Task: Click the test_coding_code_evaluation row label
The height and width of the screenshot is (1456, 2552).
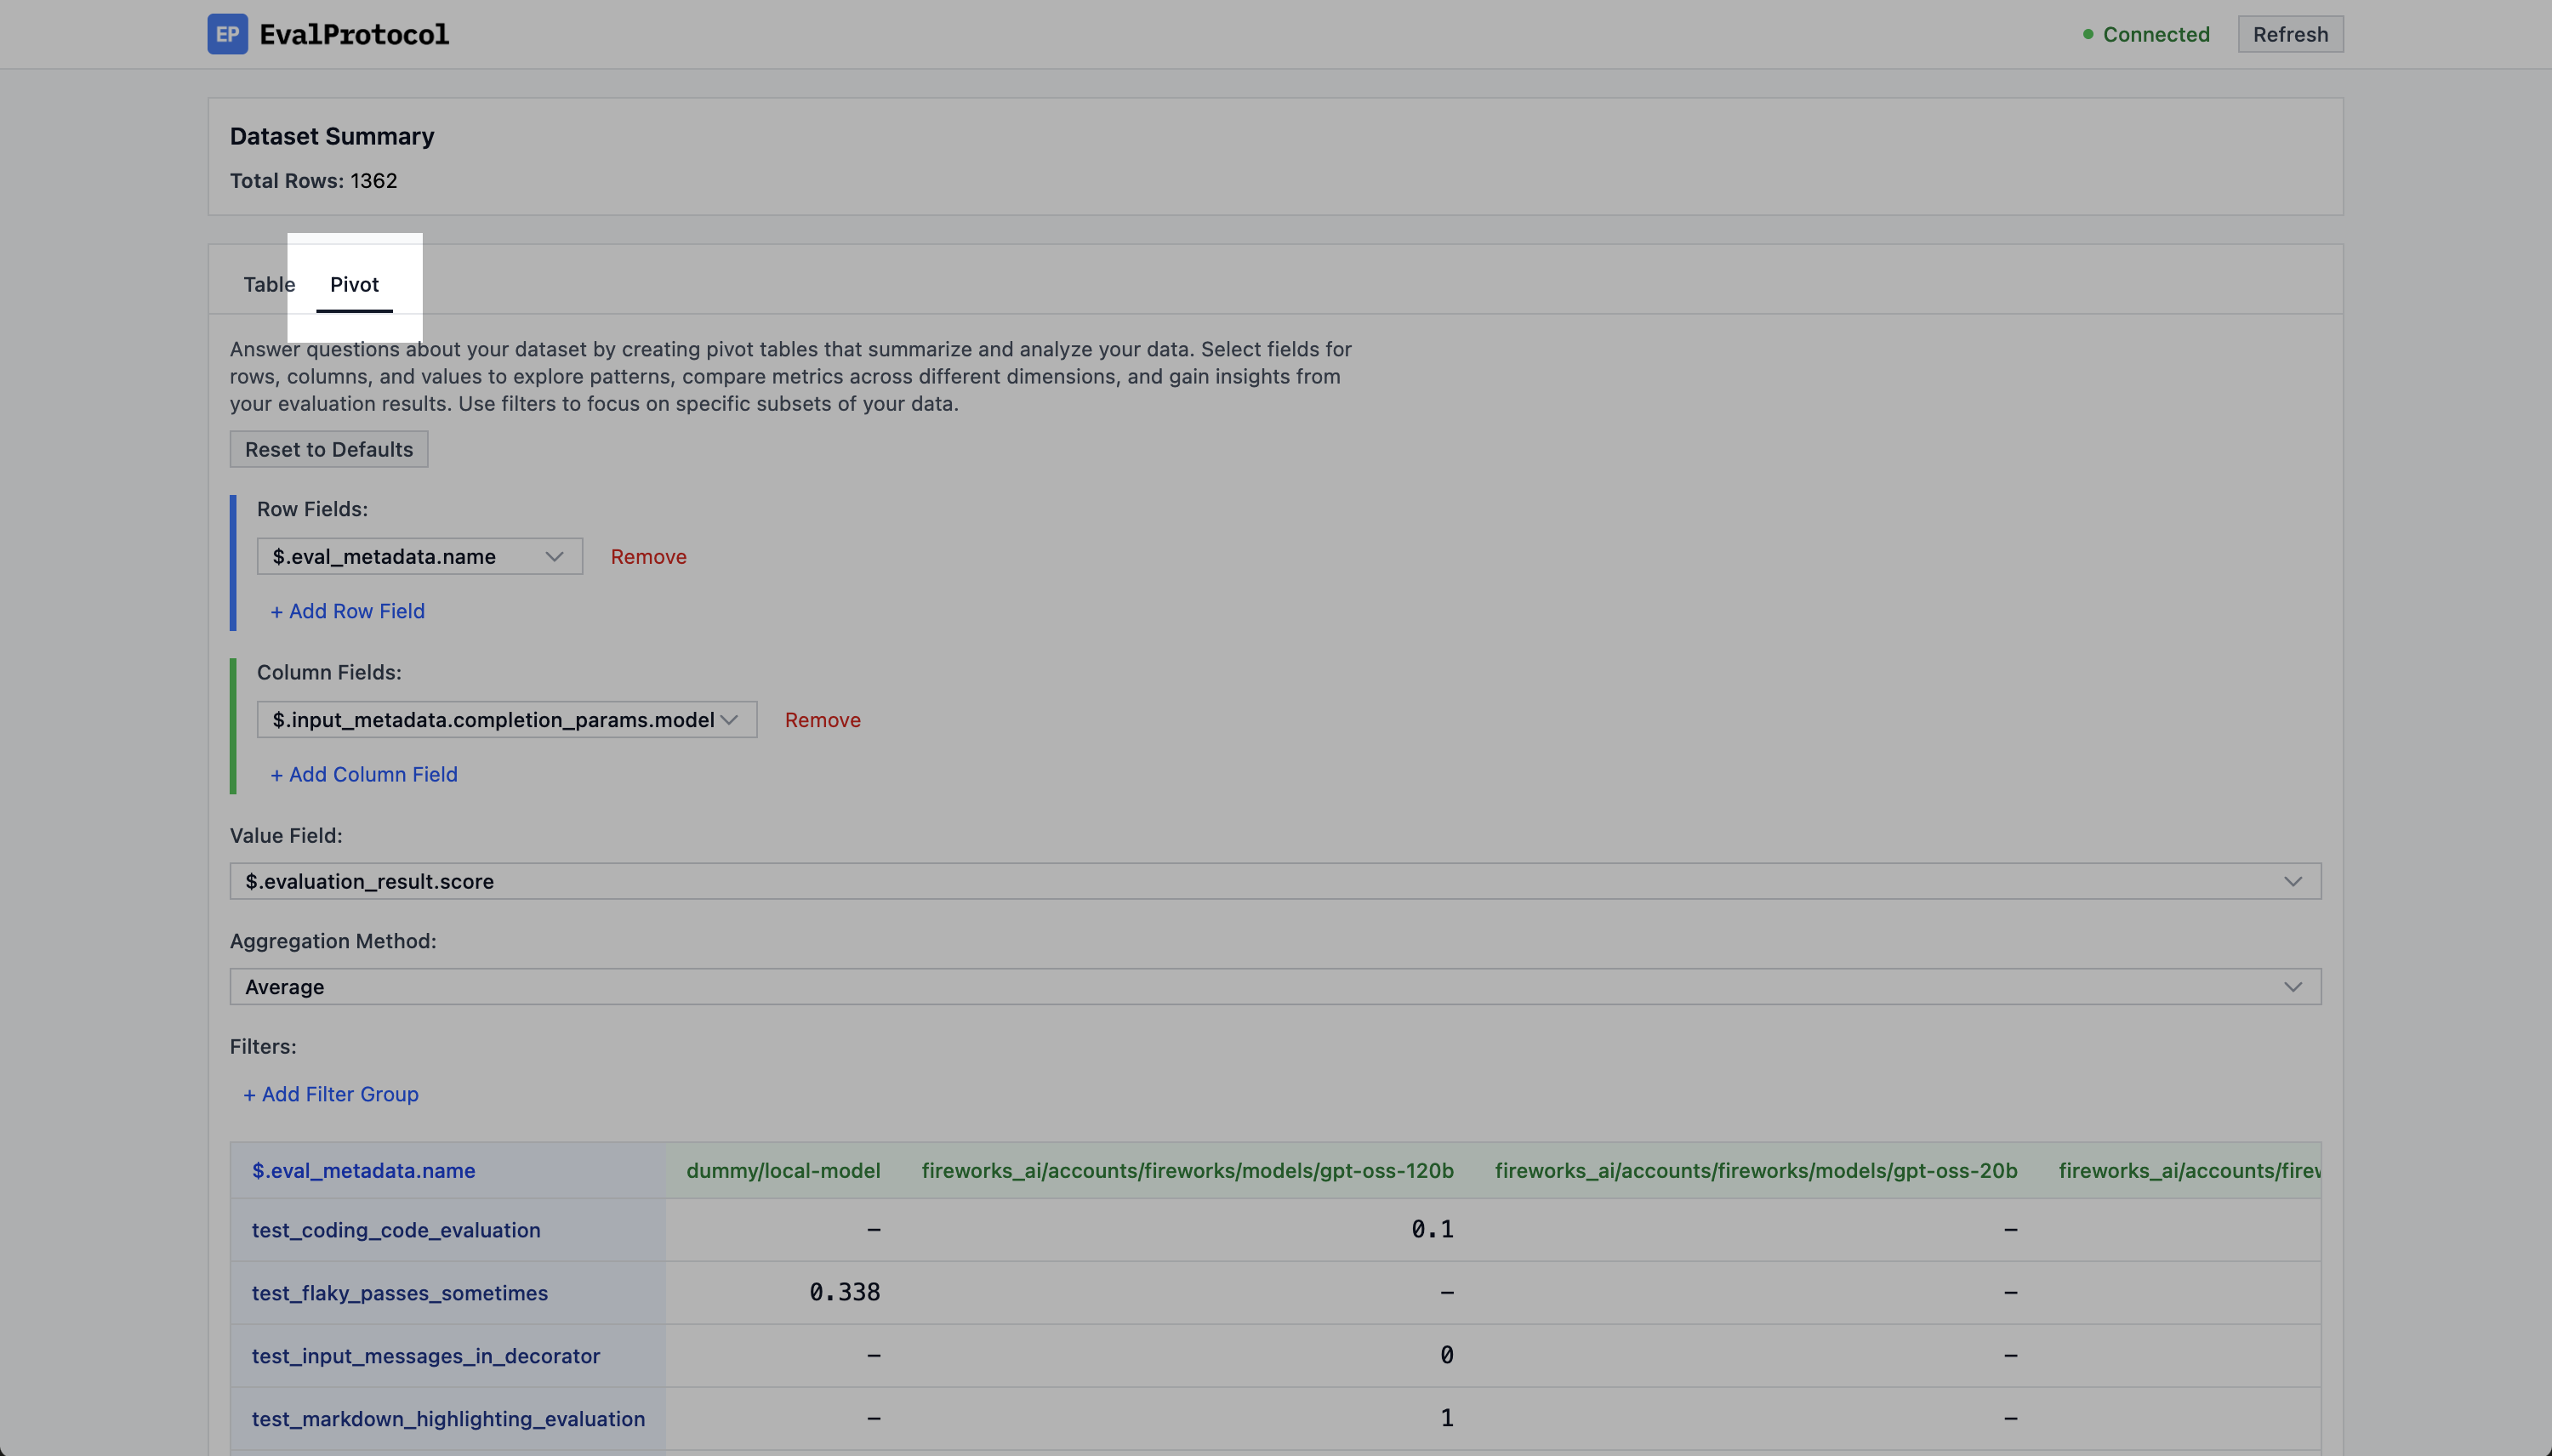Action: tap(395, 1230)
